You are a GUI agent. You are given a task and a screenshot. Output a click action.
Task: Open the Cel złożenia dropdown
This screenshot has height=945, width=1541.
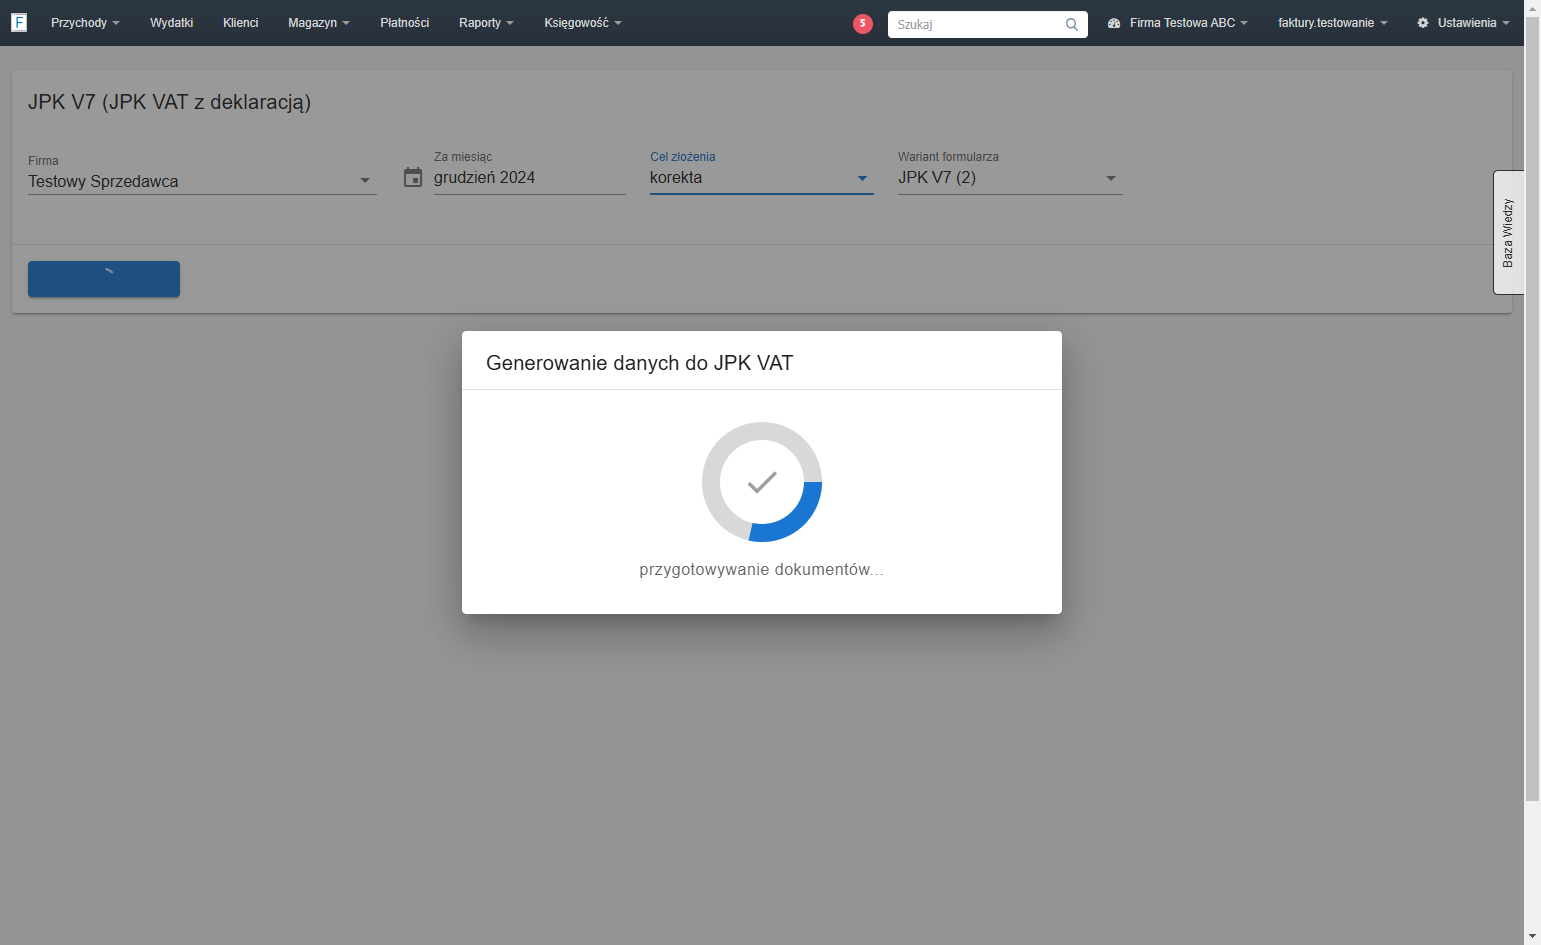762,178
